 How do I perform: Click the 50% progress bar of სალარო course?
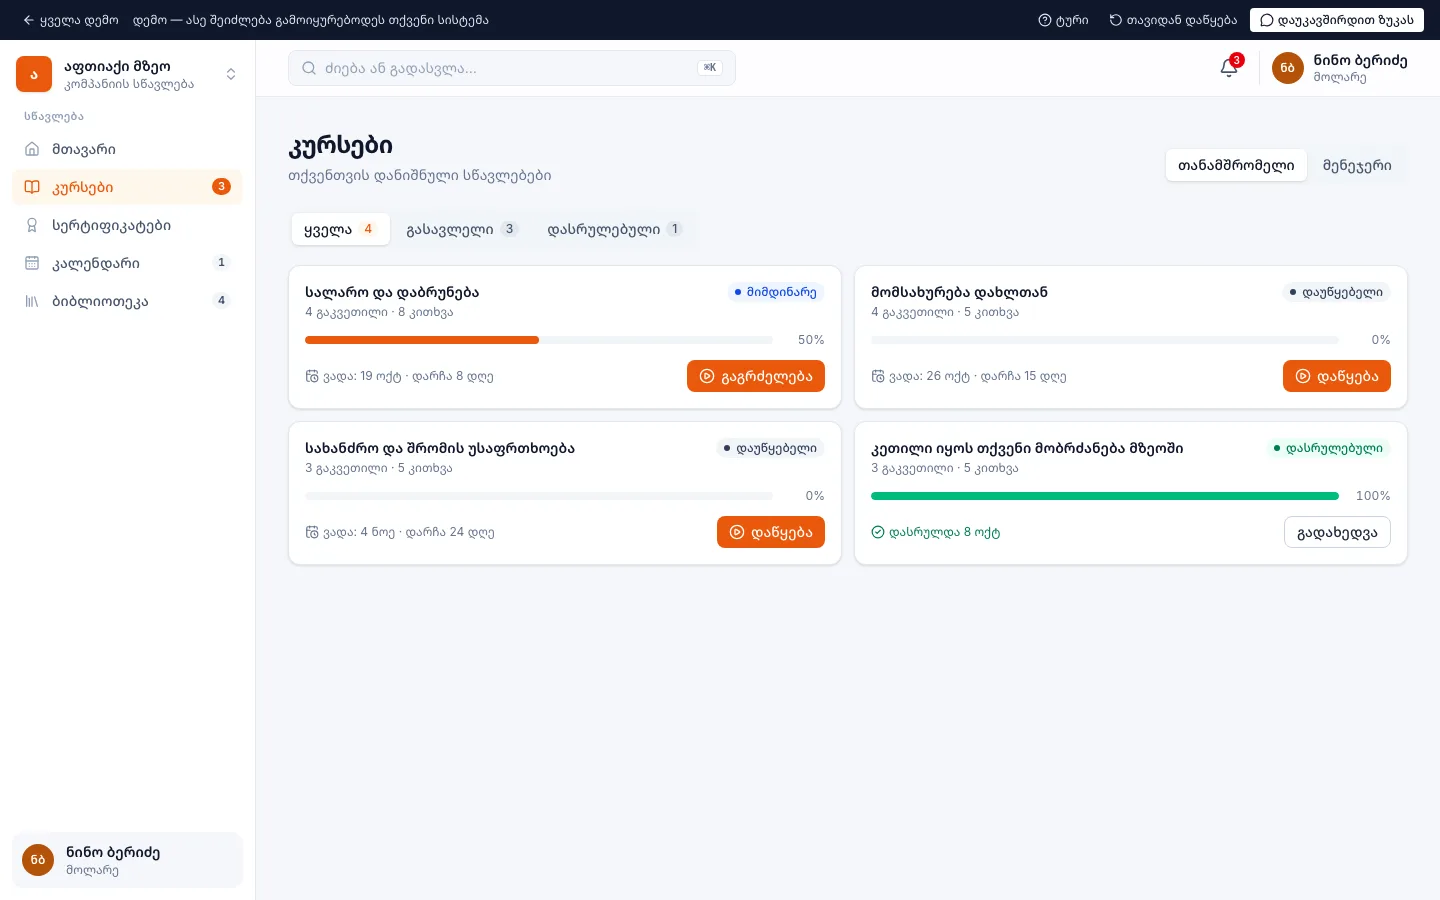[539, 340]
